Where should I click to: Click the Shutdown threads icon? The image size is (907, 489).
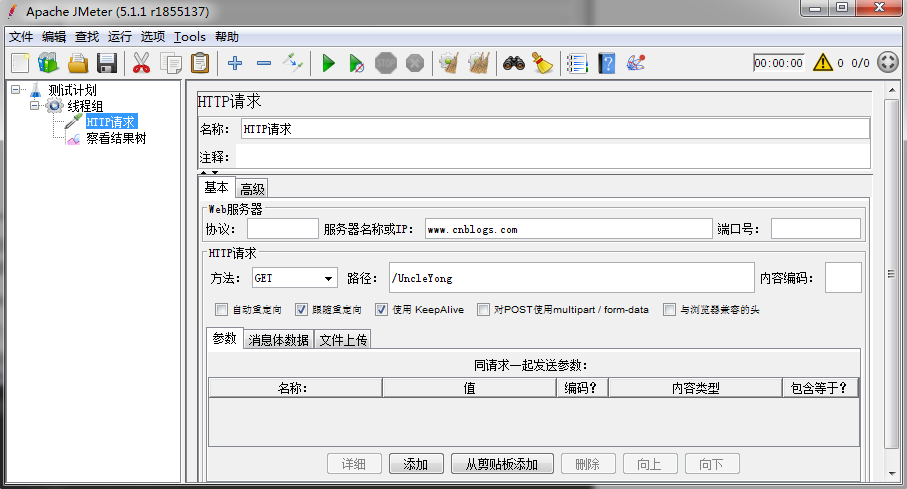415,63
